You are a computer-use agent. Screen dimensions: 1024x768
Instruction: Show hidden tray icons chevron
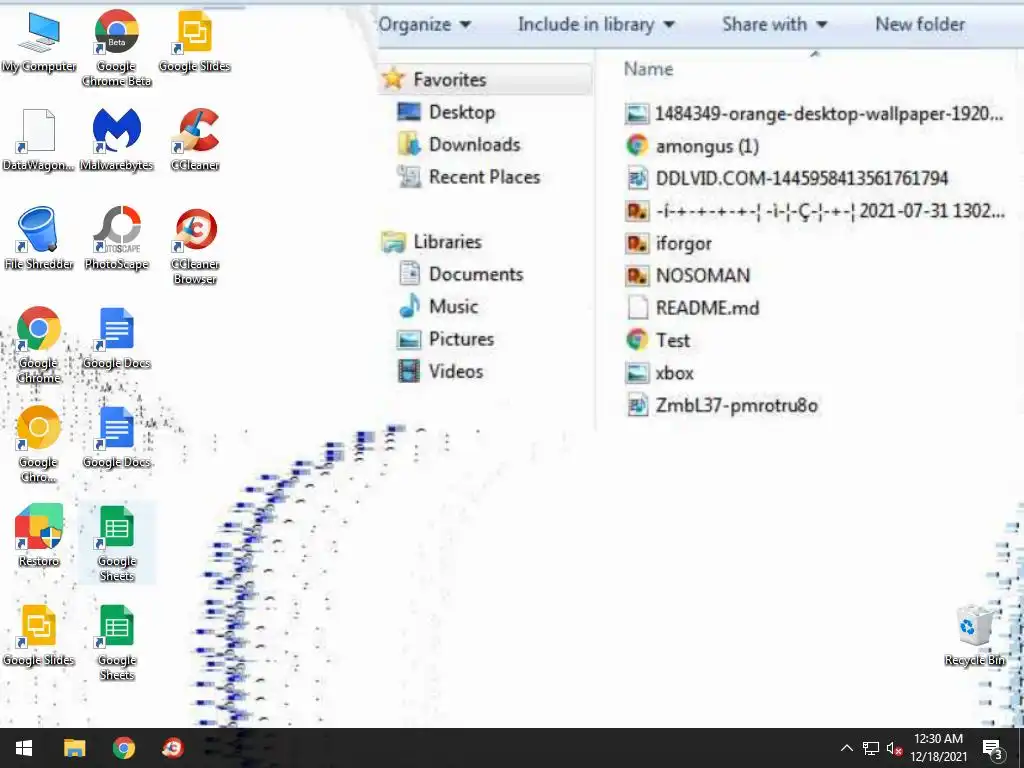(846, 748)
